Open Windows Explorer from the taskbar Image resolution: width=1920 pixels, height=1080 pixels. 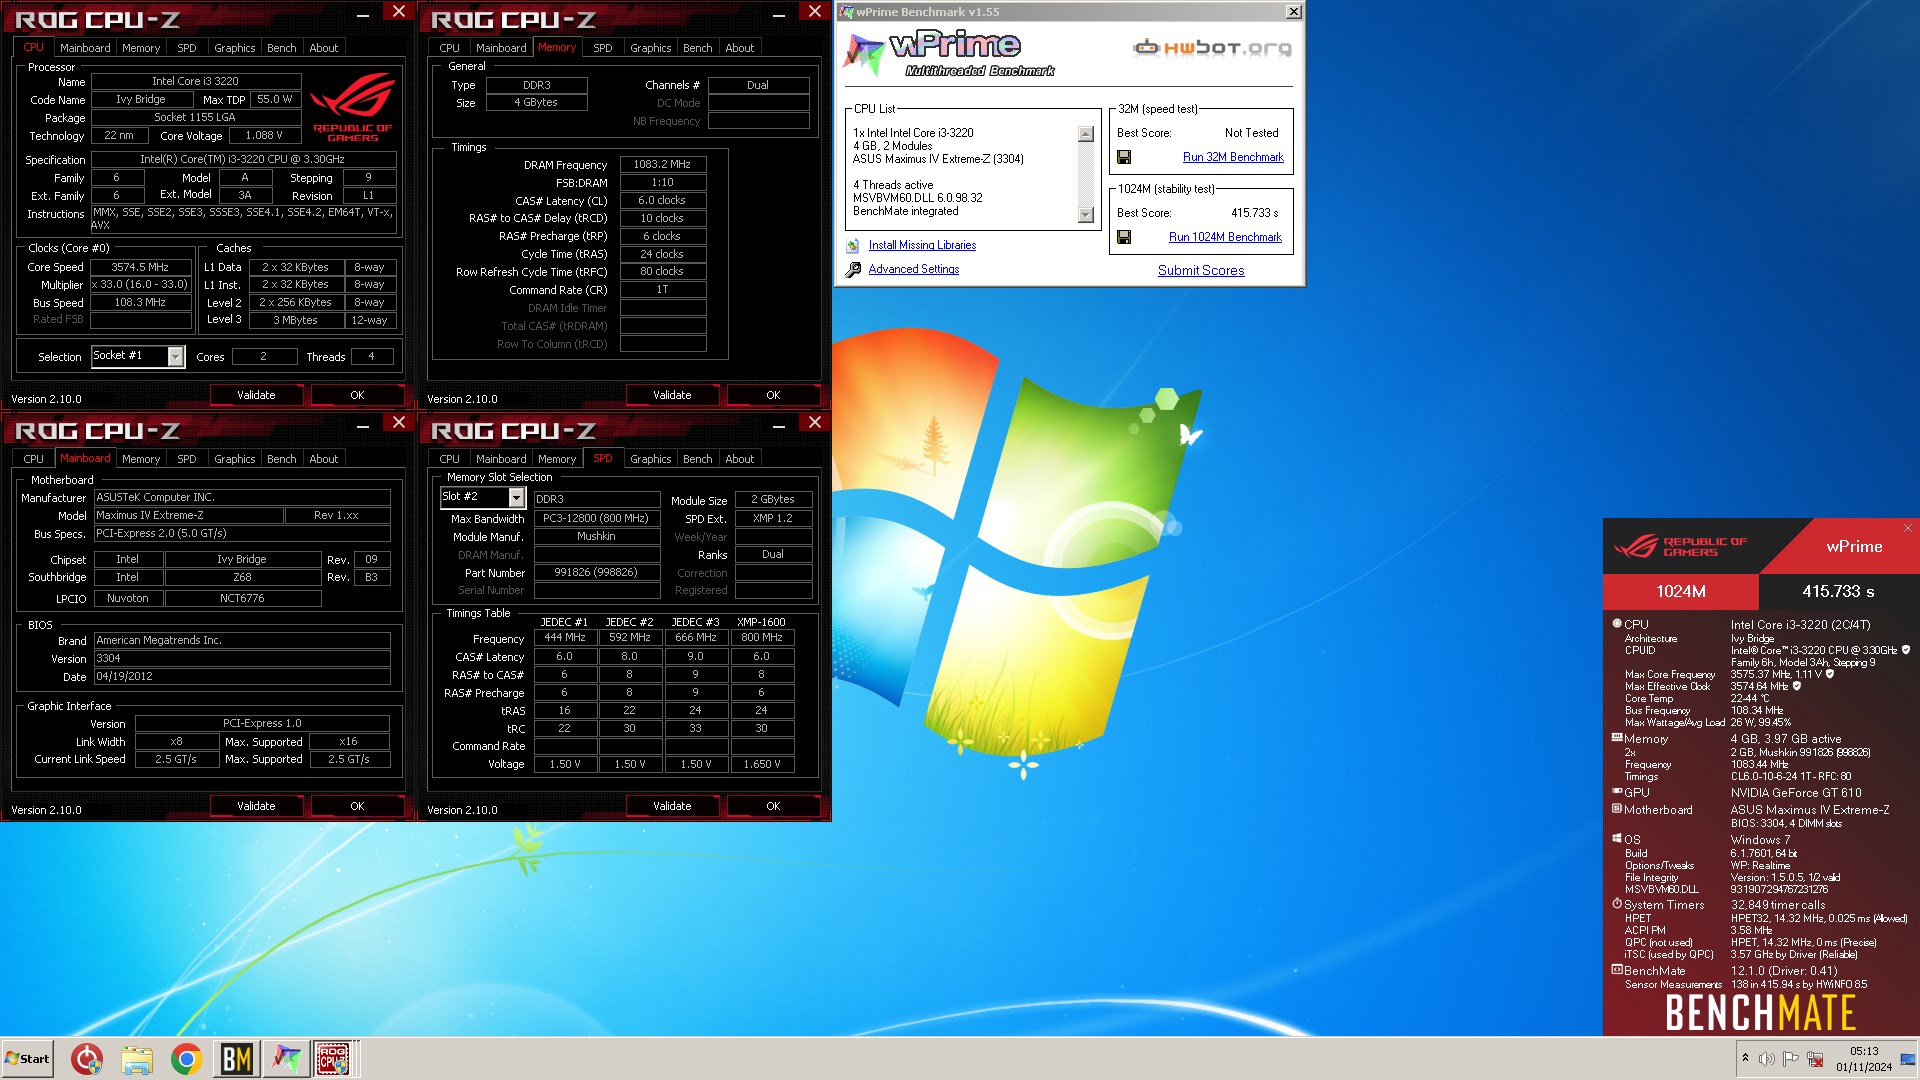(137, 1058)
